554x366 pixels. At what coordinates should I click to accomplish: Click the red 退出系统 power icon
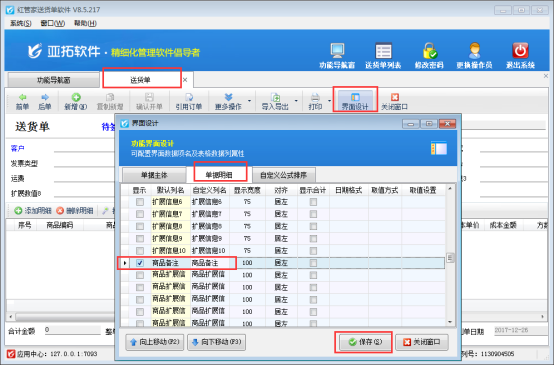pyautogui.click(x=520, y=51)
